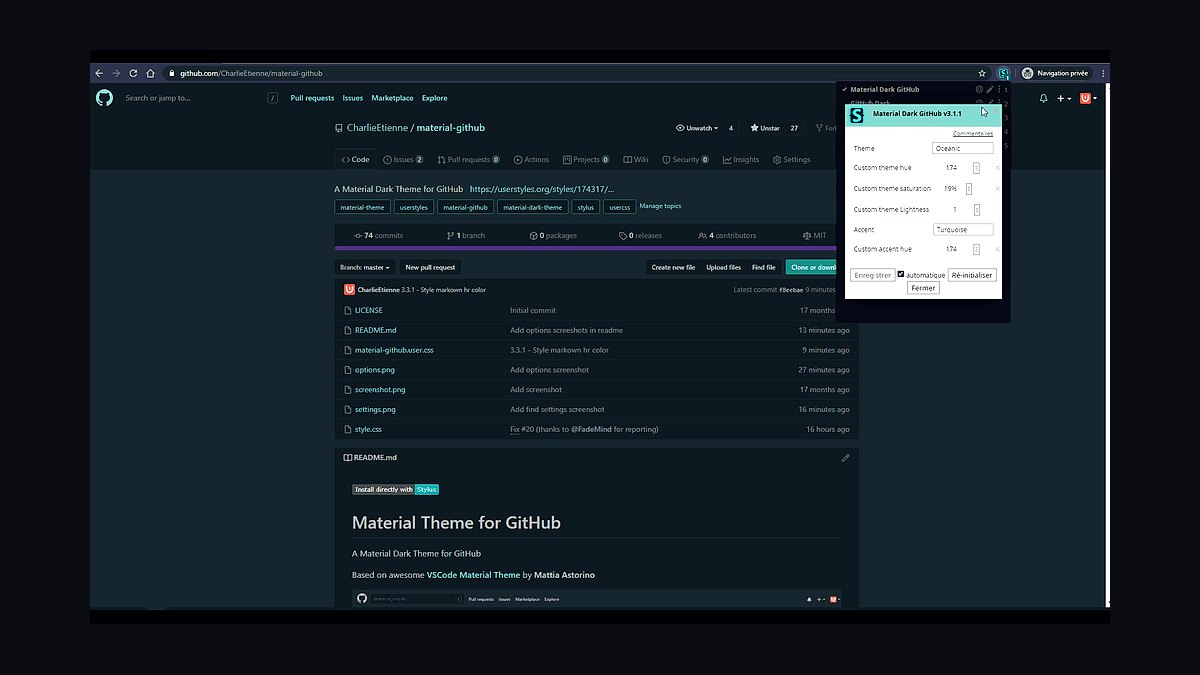This screenshot has width=1200, height=675.
Task: Open the Unwatch dropdown
Action: 697,128
